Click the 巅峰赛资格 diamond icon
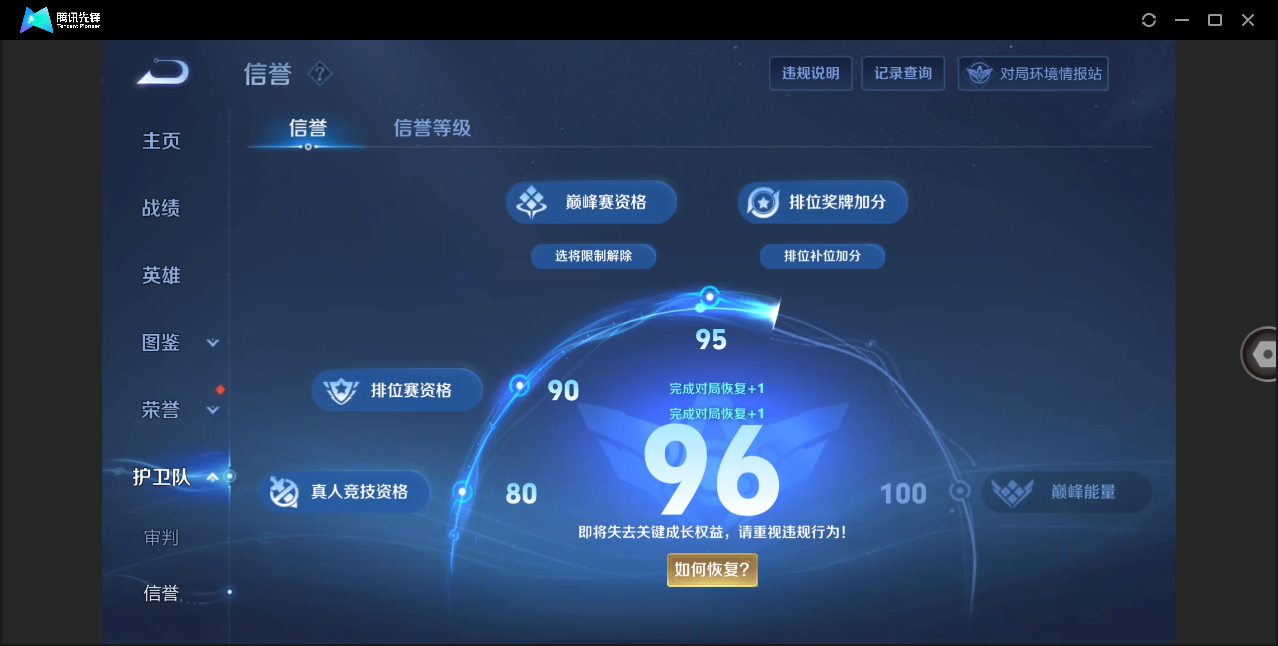The width and height of the screenshot is (1278, 646). pos(531,202)
